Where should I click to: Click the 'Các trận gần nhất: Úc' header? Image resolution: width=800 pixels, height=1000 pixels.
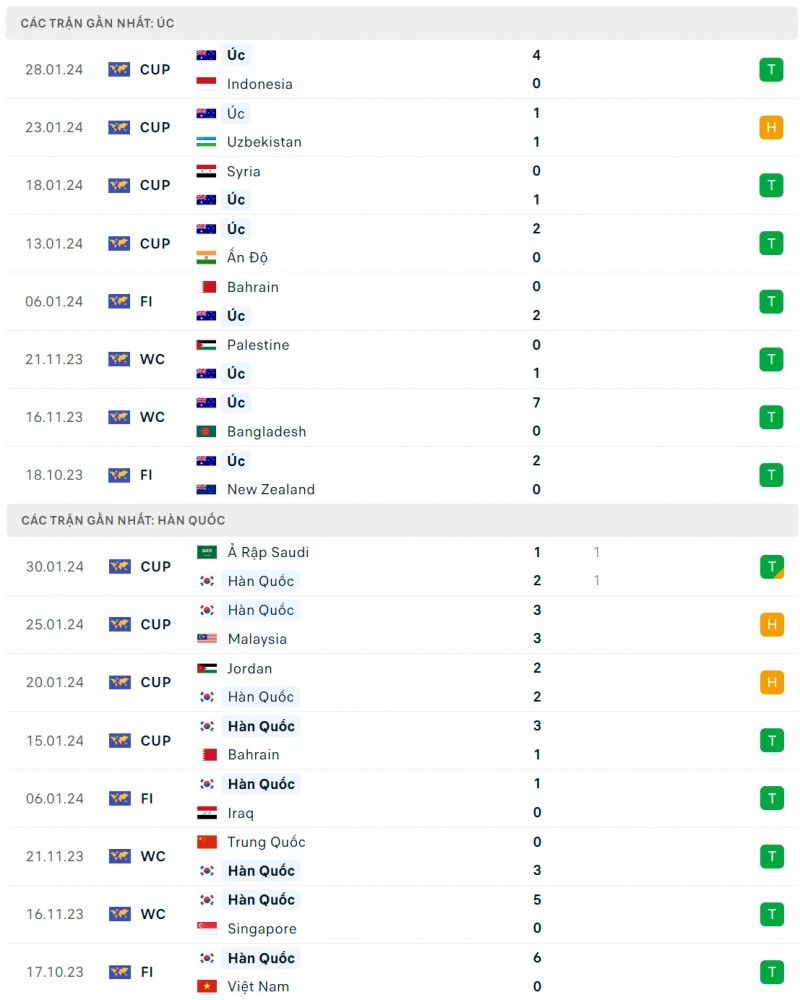(x=97, y=23)
